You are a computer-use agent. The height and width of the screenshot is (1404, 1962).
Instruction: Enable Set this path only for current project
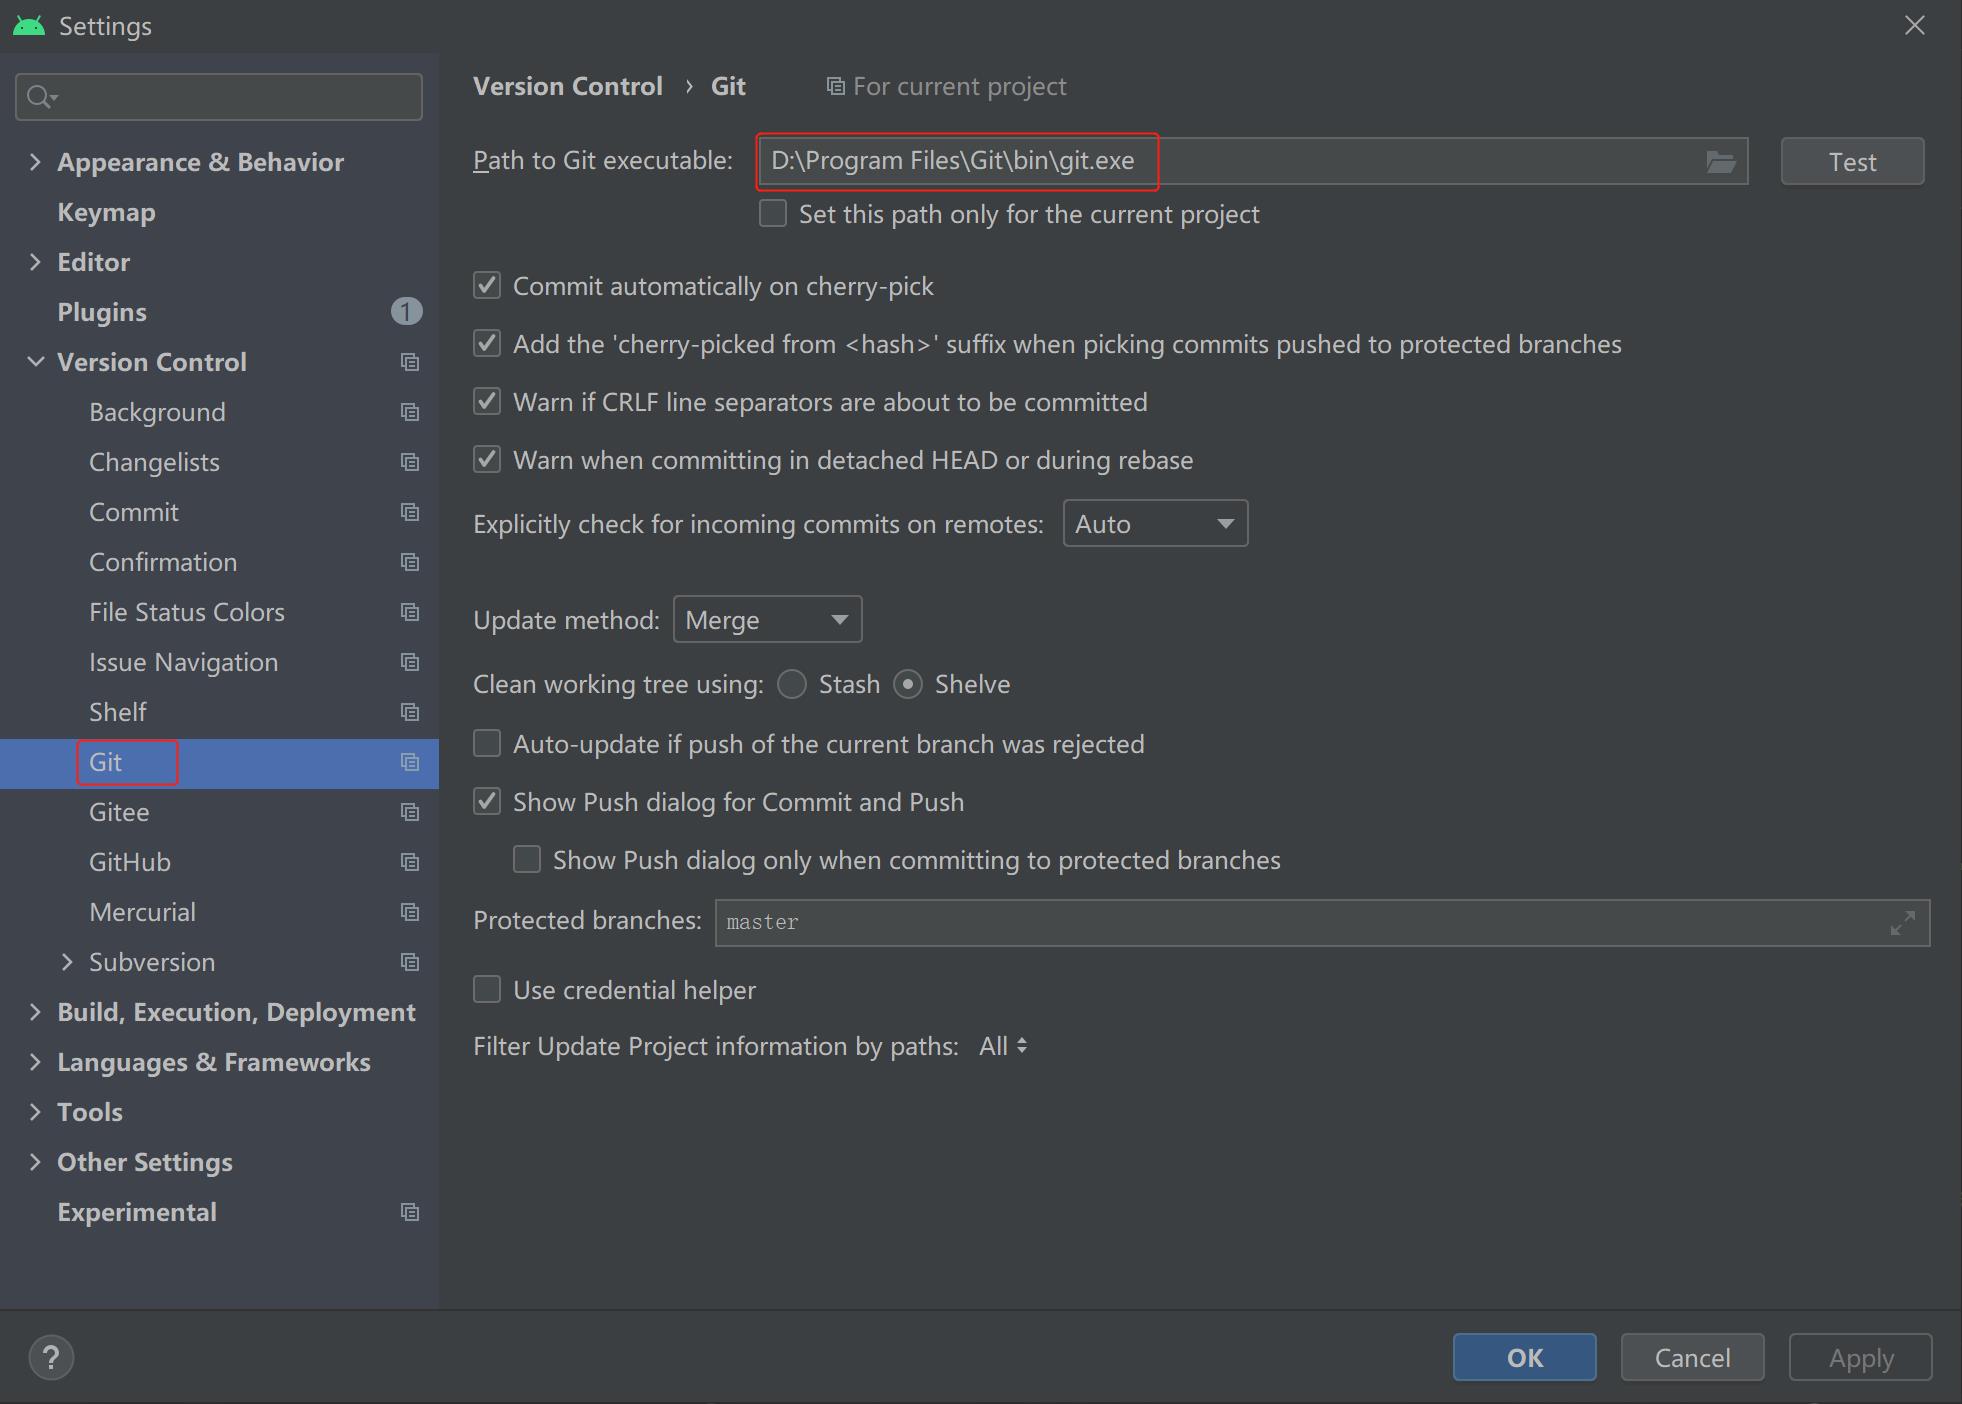tap(773, 214)
